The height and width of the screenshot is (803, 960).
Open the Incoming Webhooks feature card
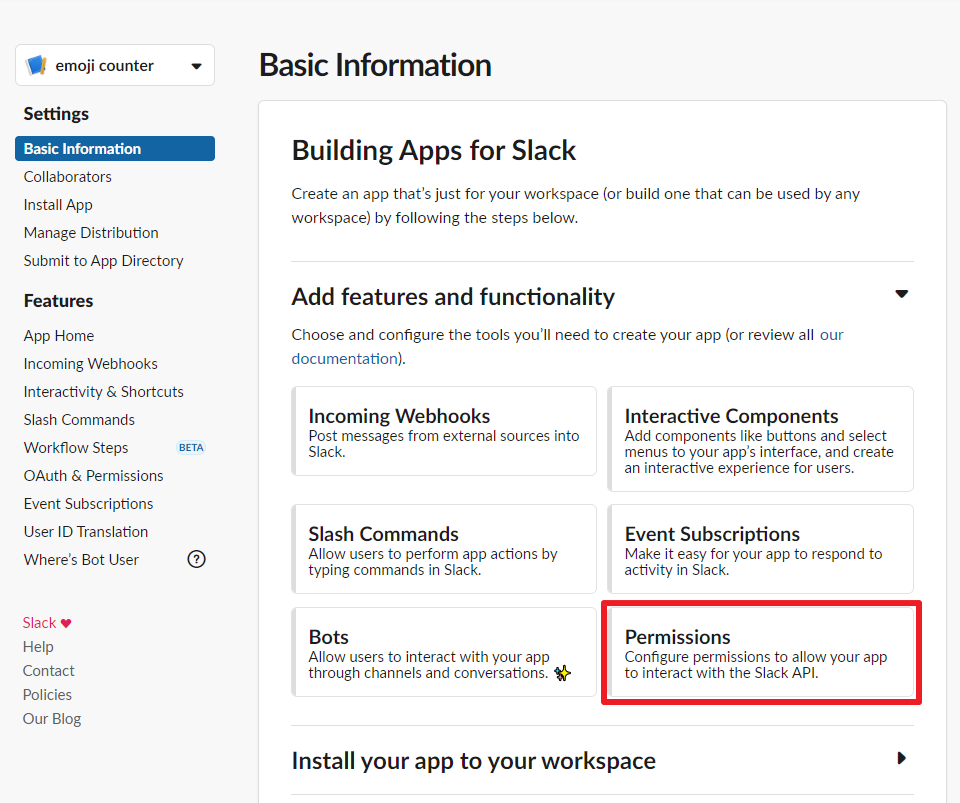[x=444, y=431]
